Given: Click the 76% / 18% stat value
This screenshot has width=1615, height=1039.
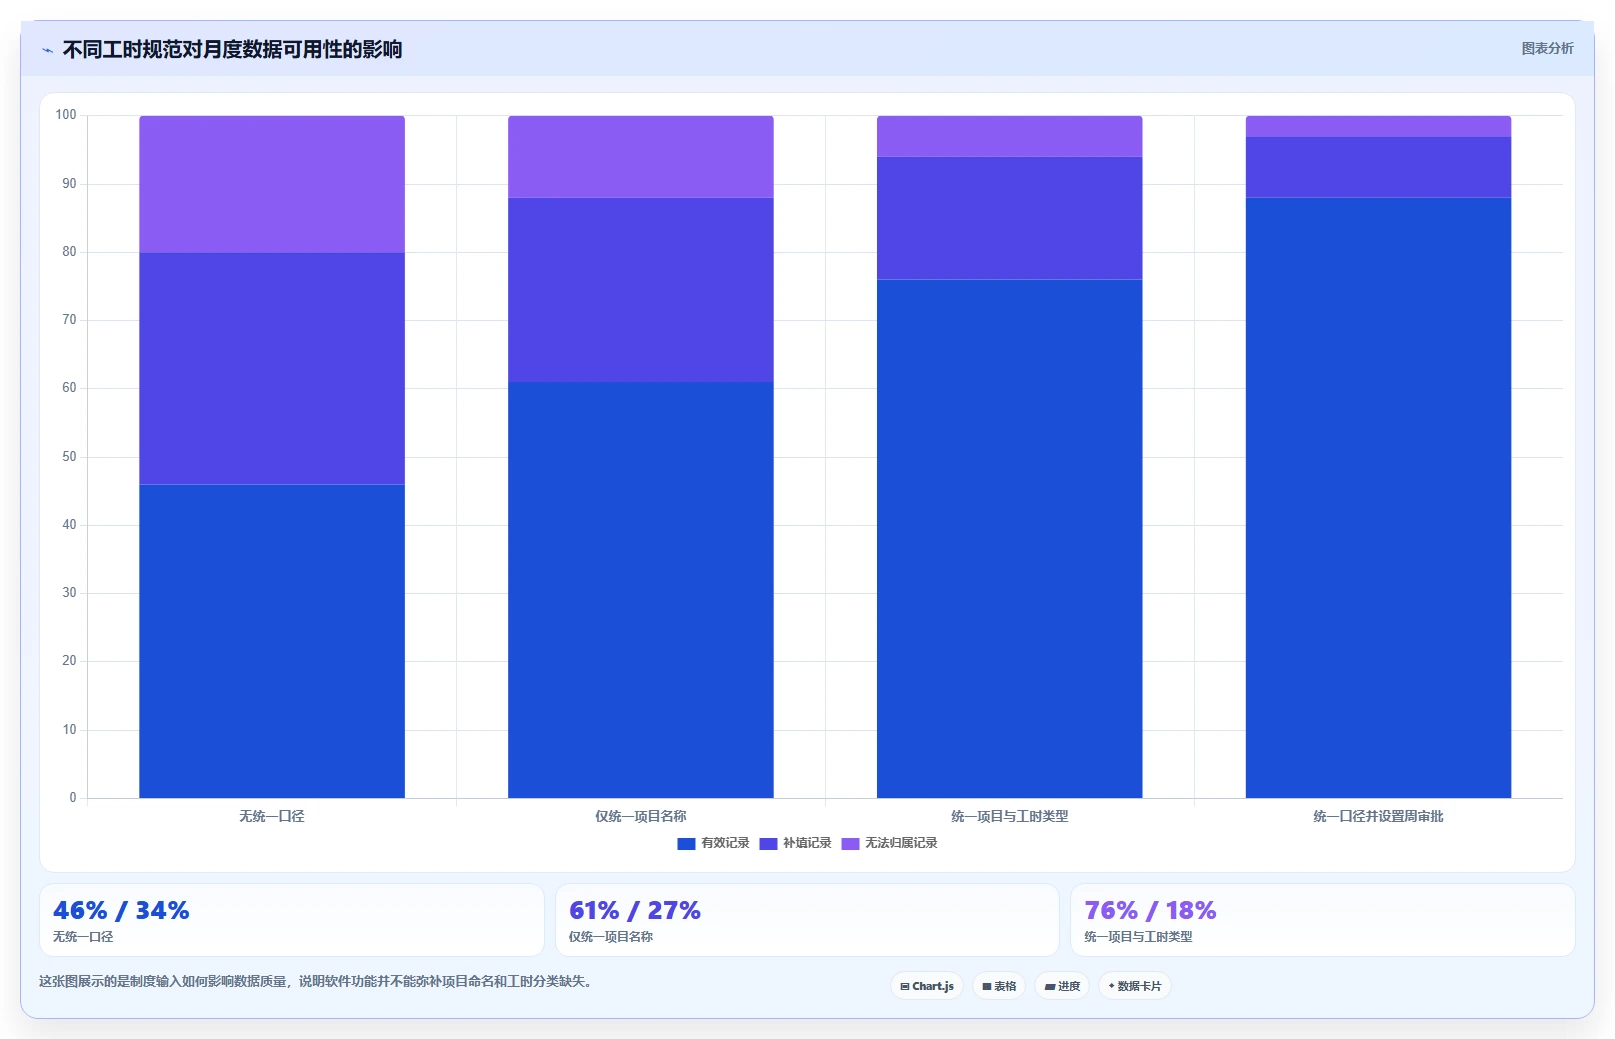Looking at the screenshot, I should 1150,910.
